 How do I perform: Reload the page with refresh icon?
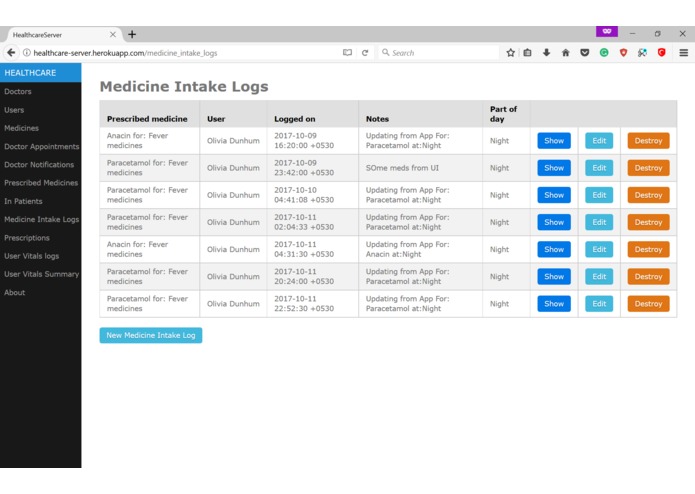click(365, 53)
